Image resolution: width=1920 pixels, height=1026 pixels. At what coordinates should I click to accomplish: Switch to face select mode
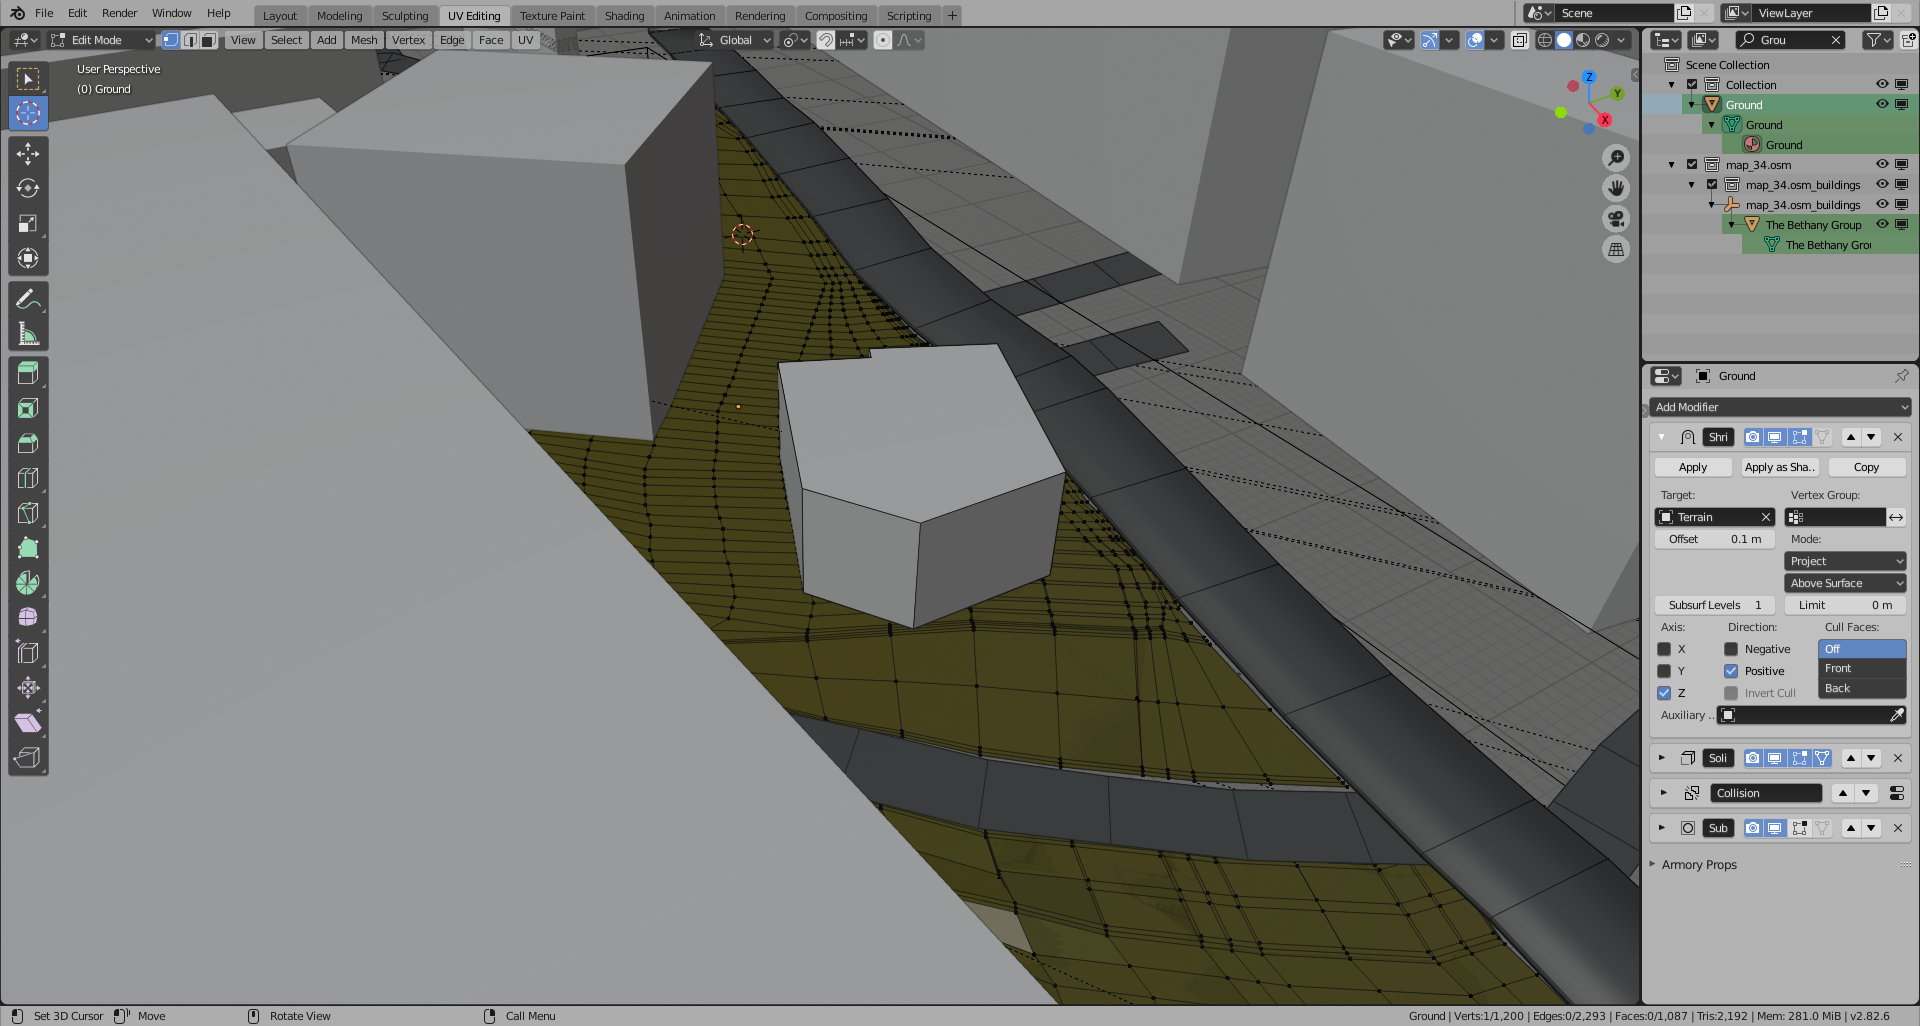(208, 40)
